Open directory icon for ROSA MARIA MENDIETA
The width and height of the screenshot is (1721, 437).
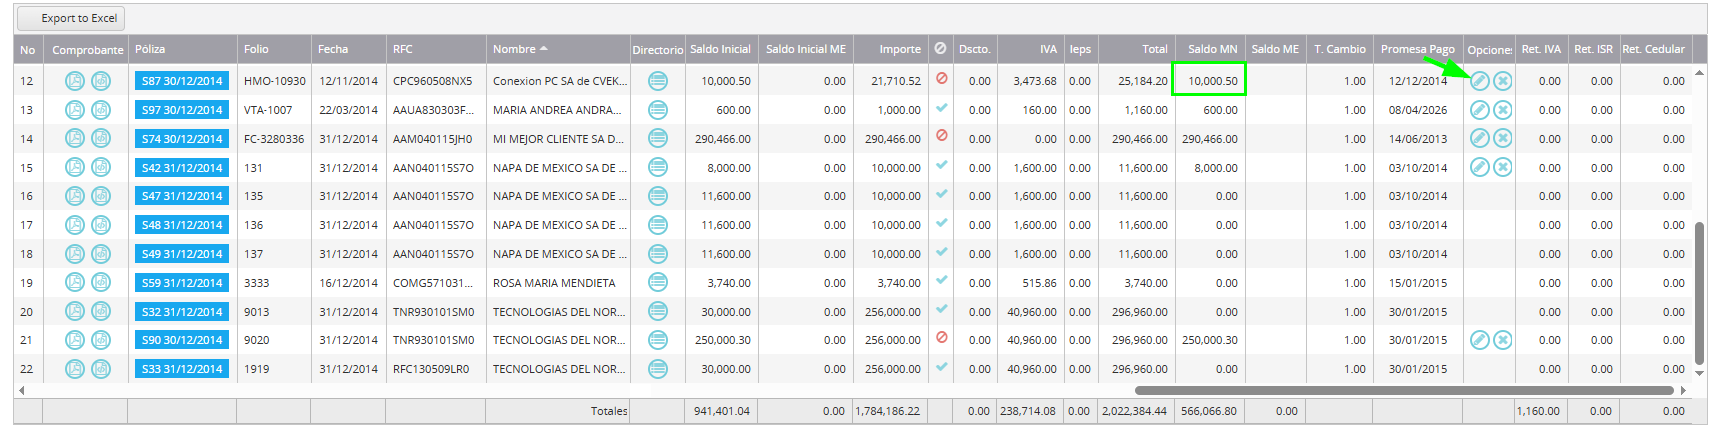pos(657,282)
